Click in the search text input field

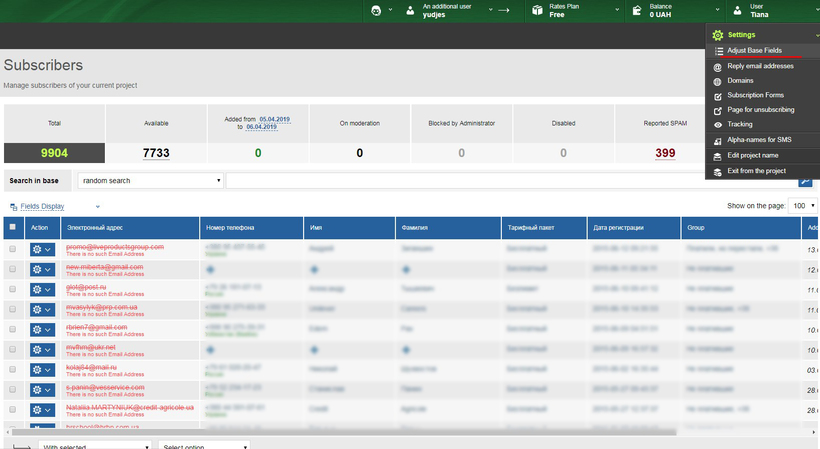point(511,180)
